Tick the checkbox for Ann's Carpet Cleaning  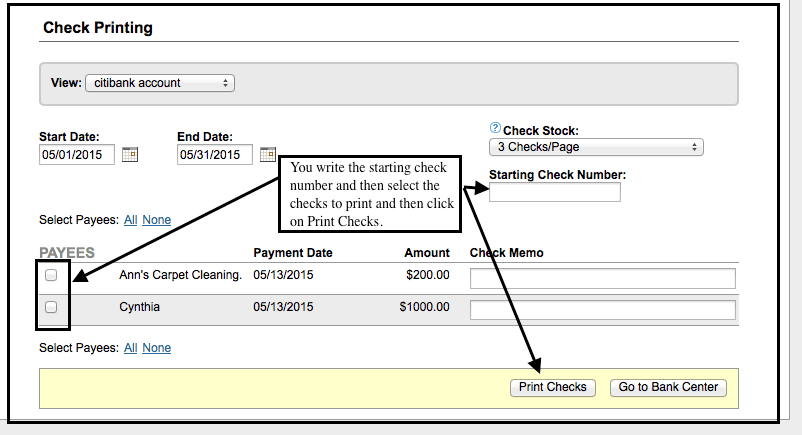coord(51,275)
